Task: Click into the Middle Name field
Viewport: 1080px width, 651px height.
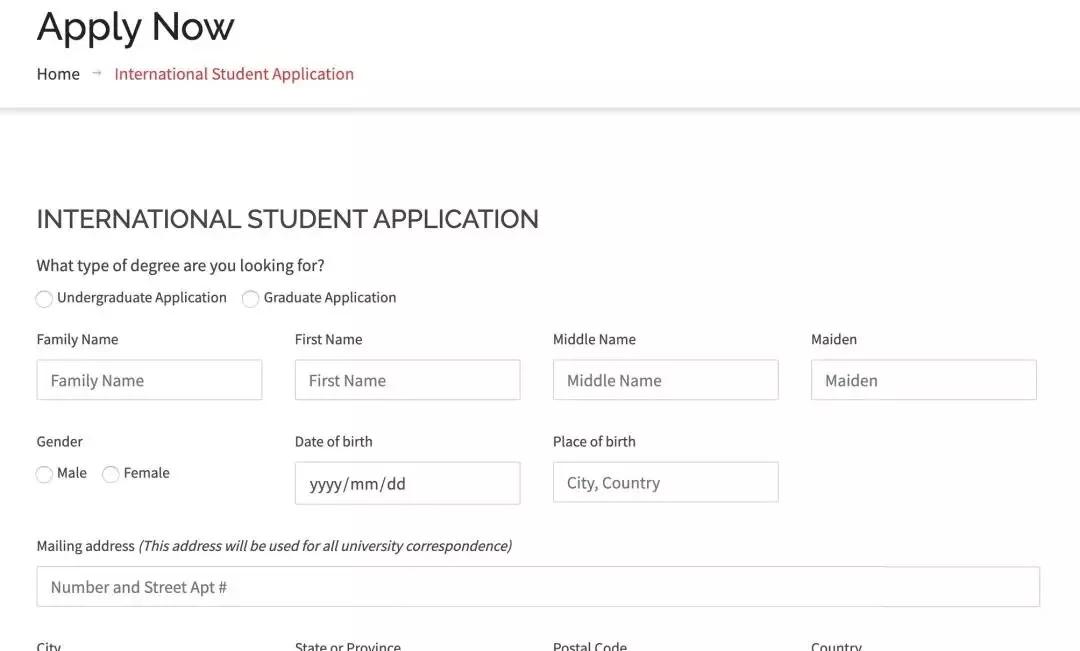Action: [x=664, y=380]
